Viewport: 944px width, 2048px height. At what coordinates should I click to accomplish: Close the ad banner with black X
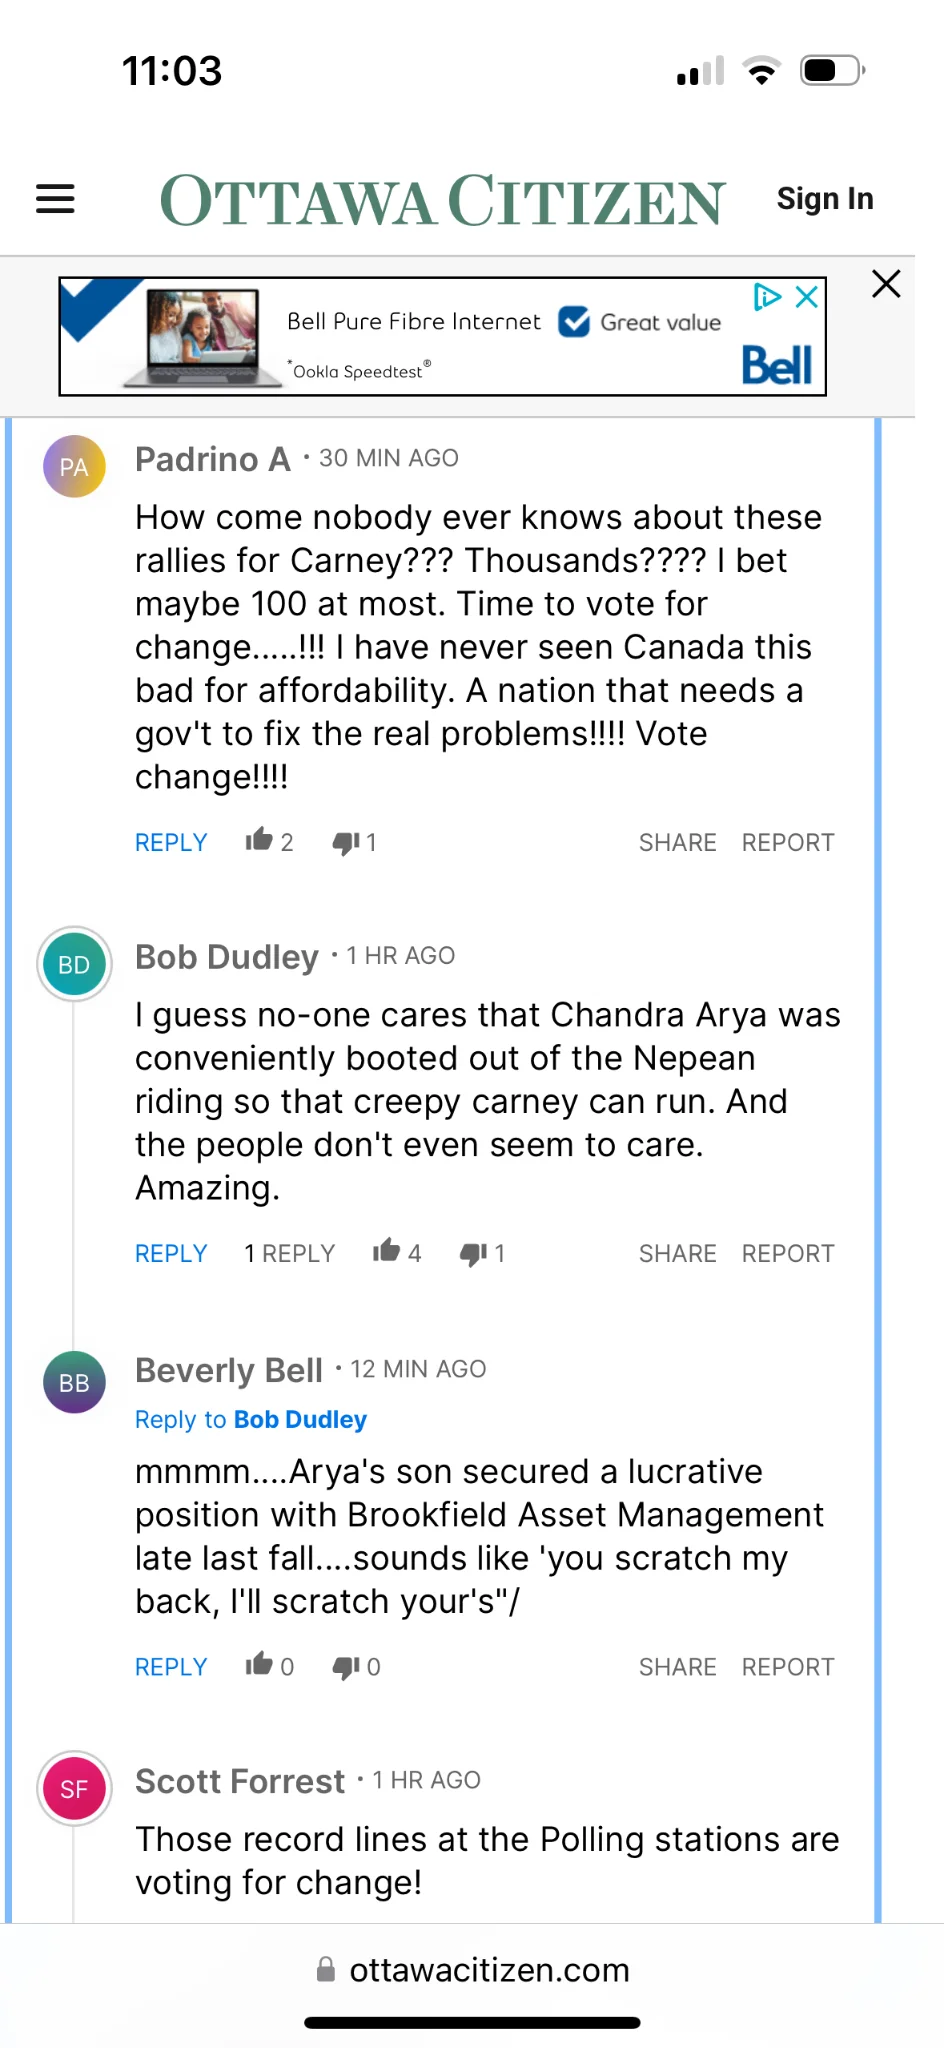[x=886, y=284]
